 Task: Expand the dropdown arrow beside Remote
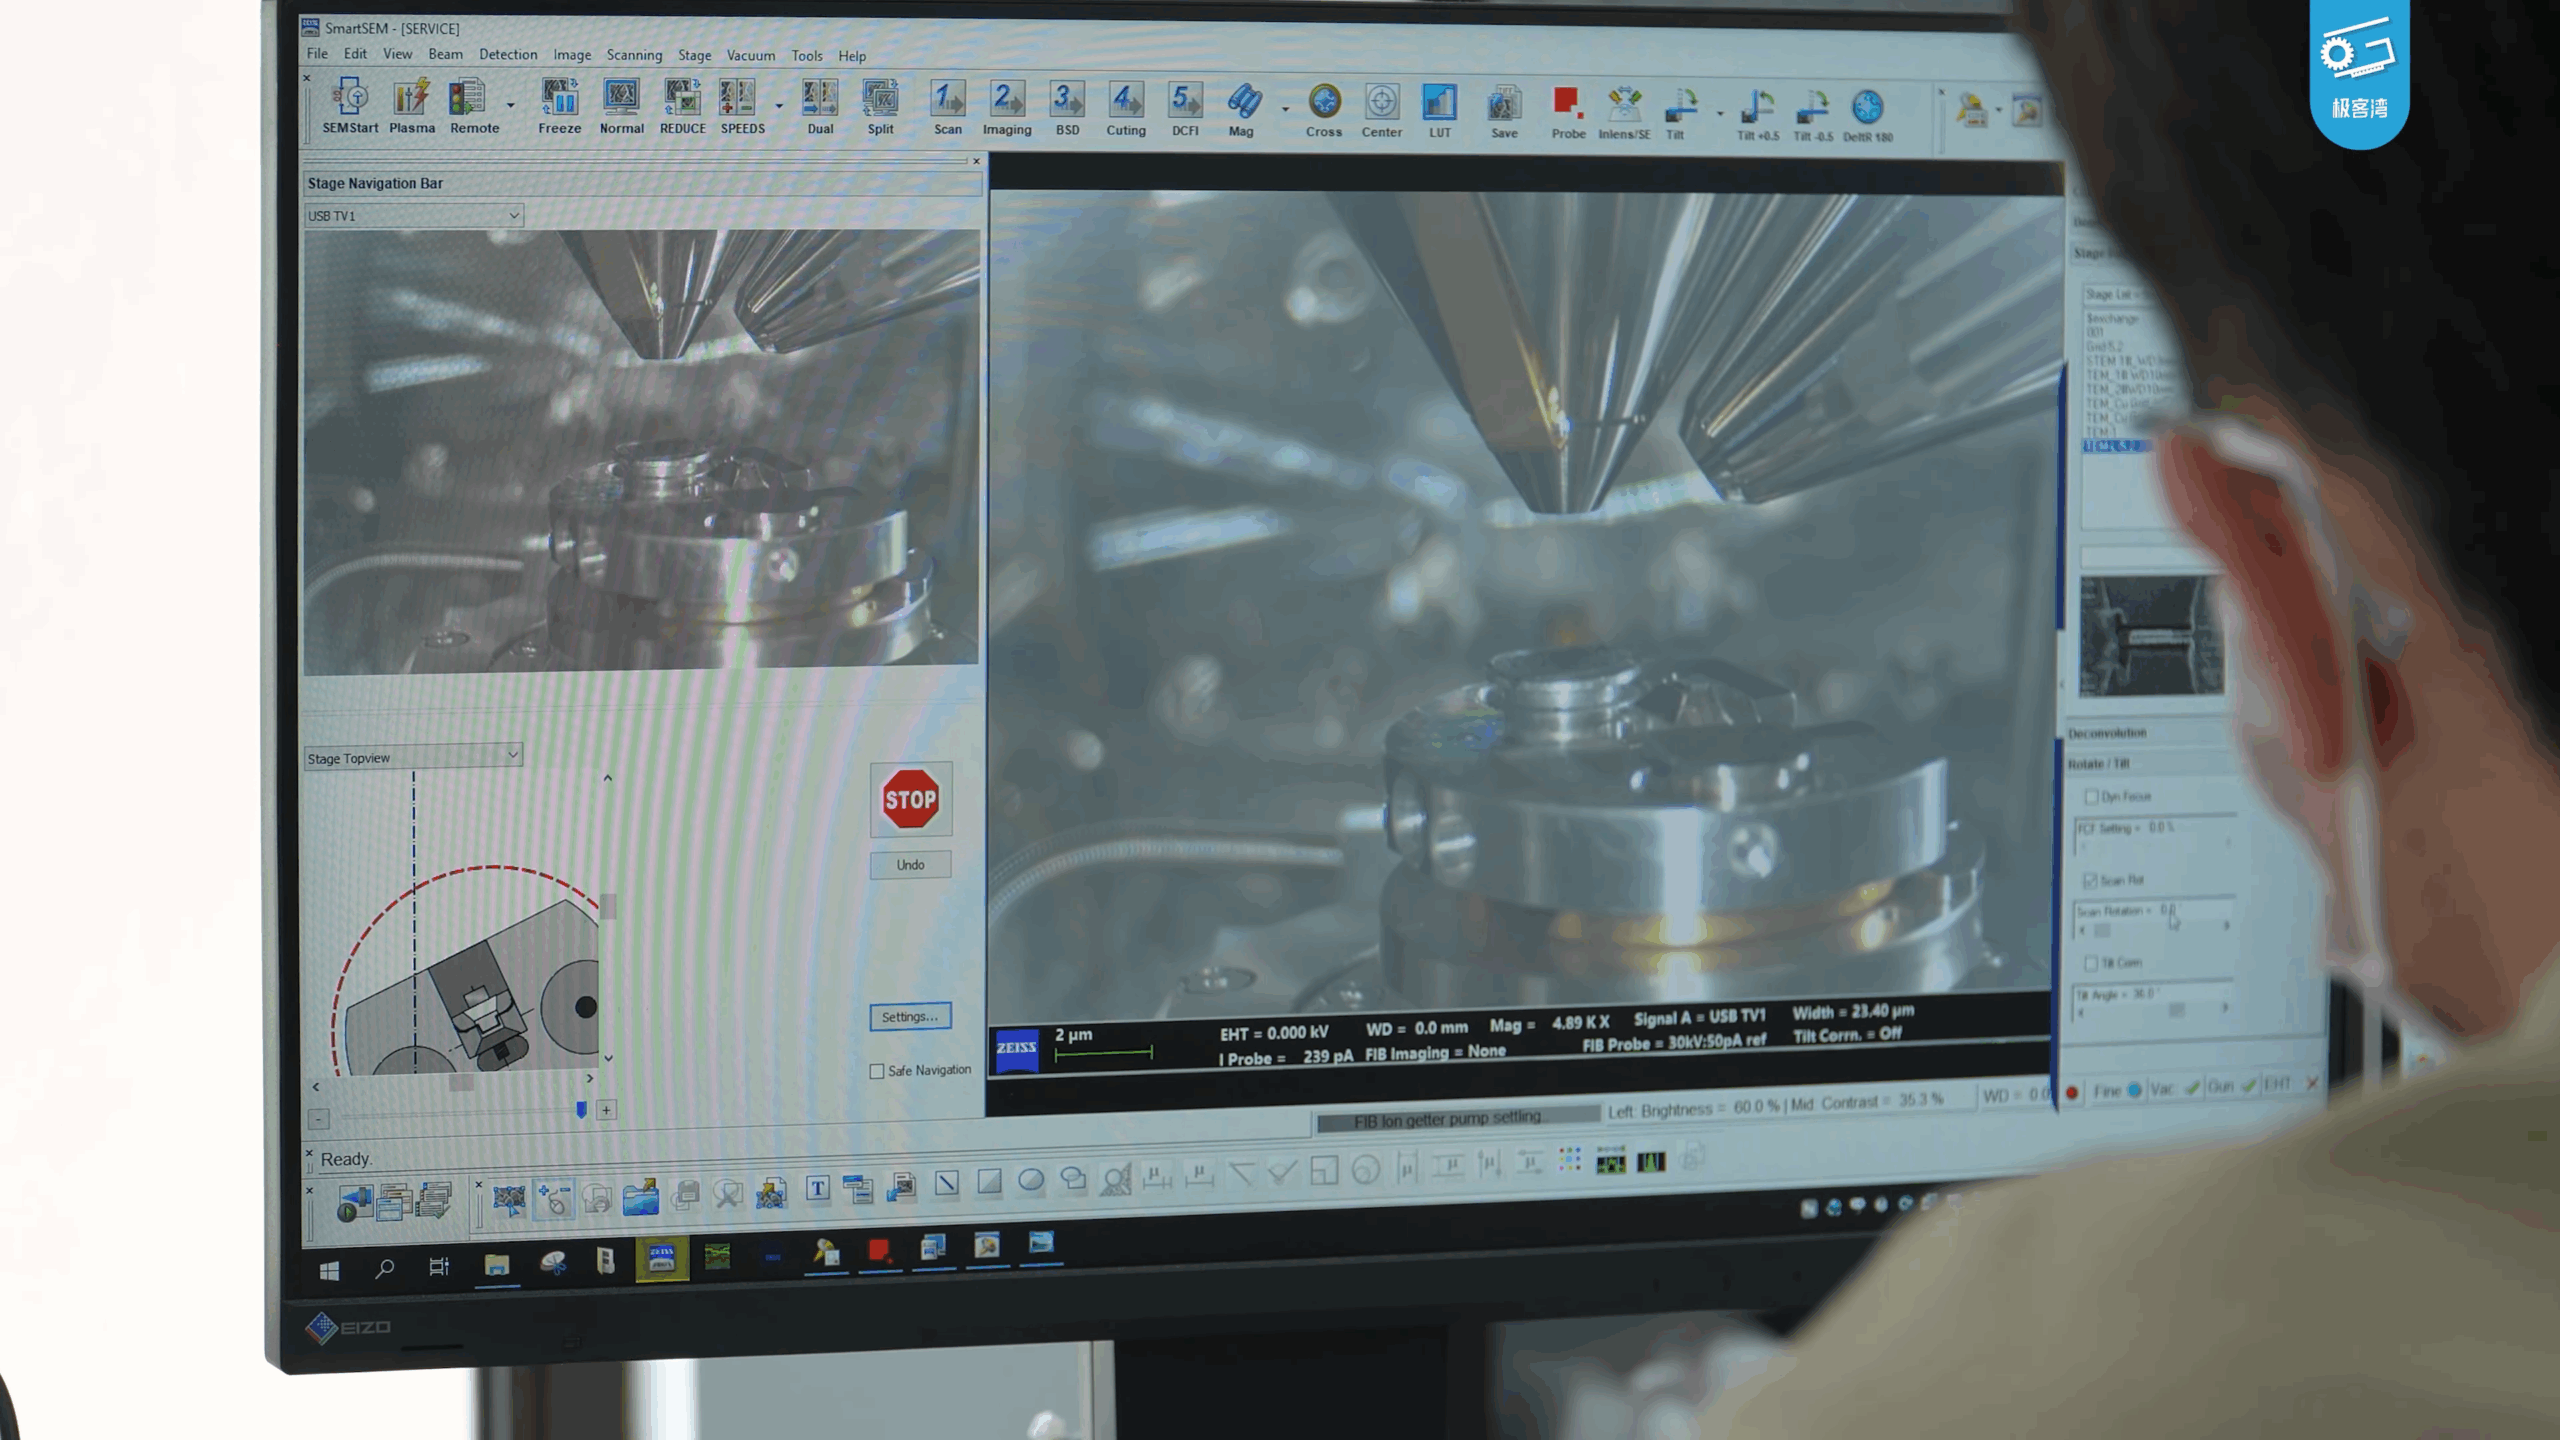[511, 106]
